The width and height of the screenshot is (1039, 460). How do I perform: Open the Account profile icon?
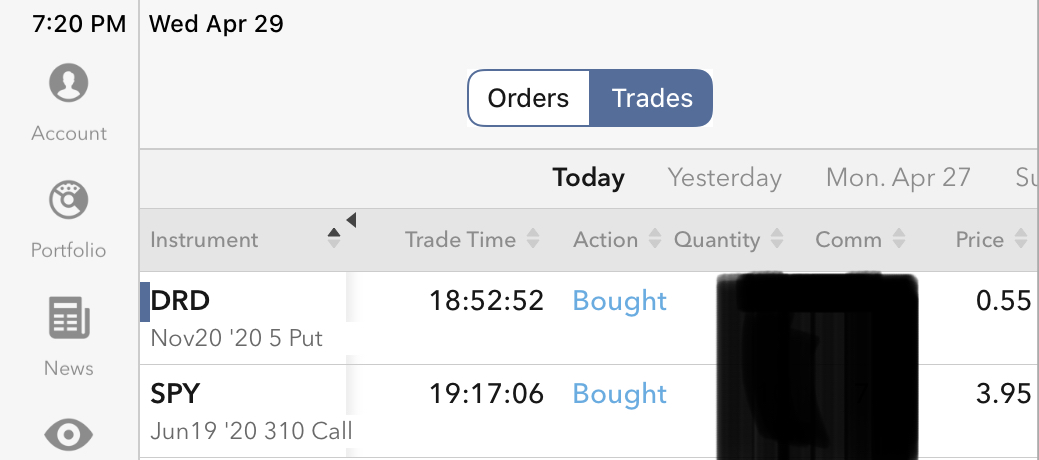69,83
